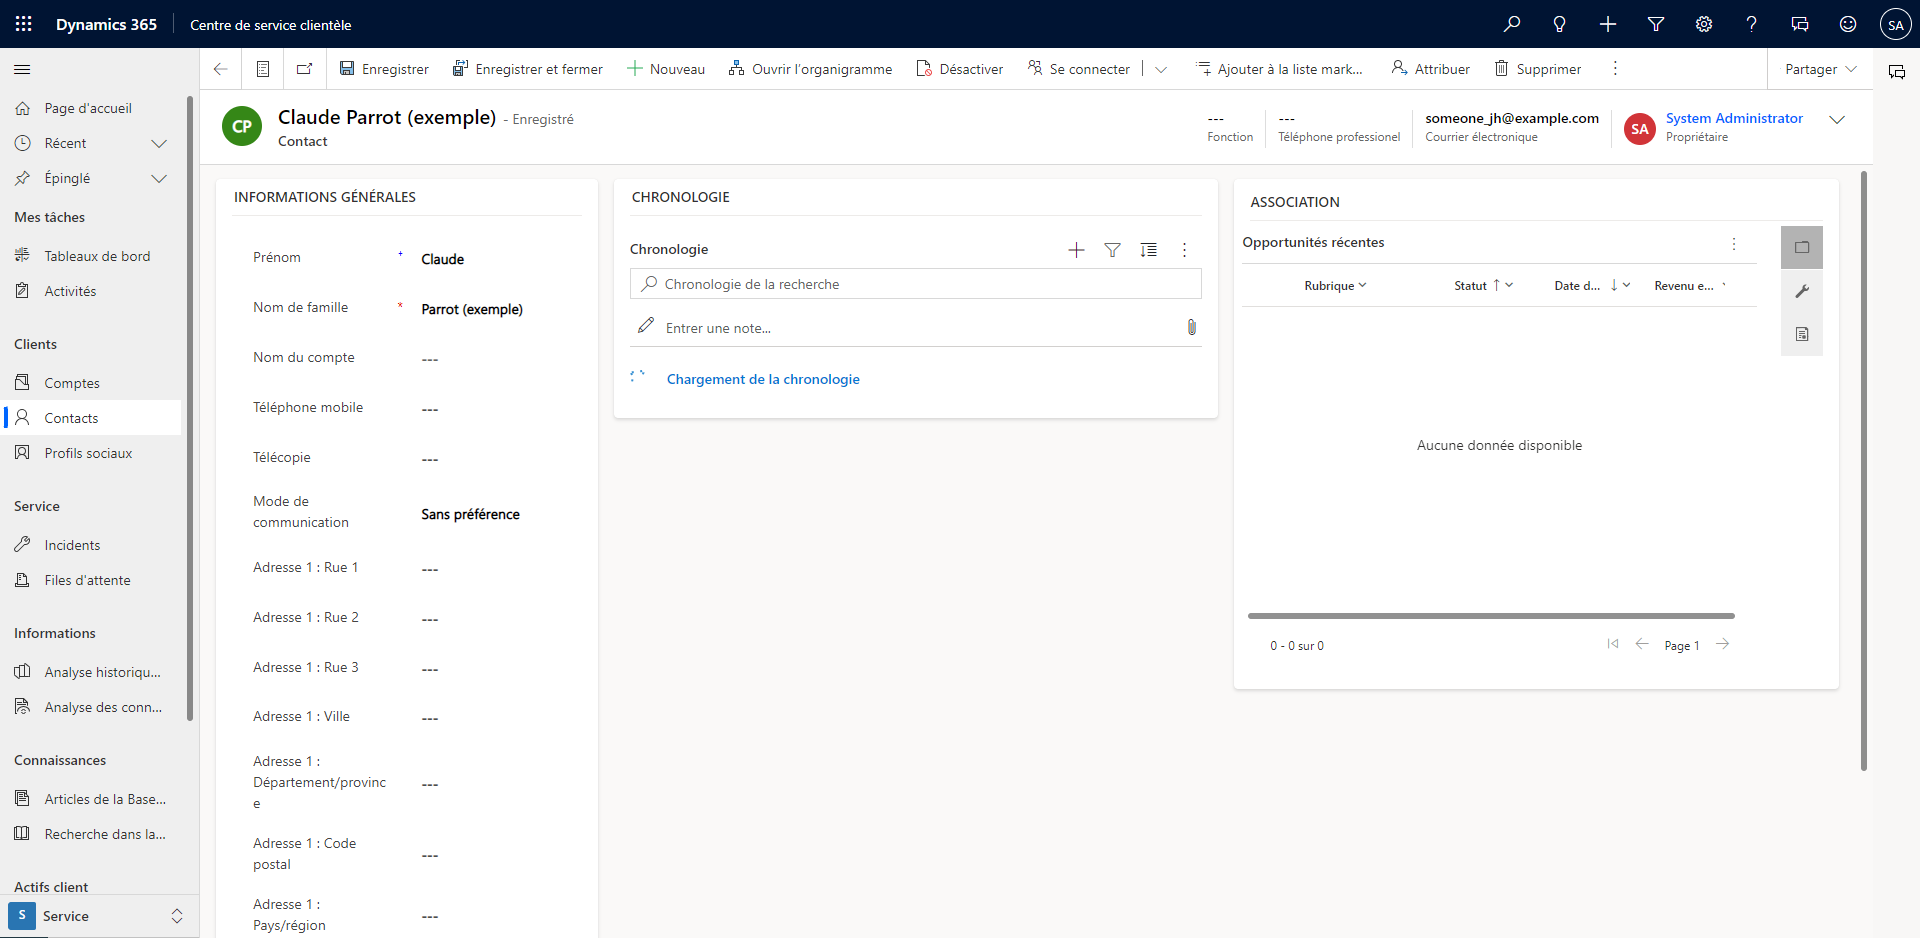Viewport: 1920px width, 938px height.
Task: Filter the timeline entries
Action: tap(1113, 250)
